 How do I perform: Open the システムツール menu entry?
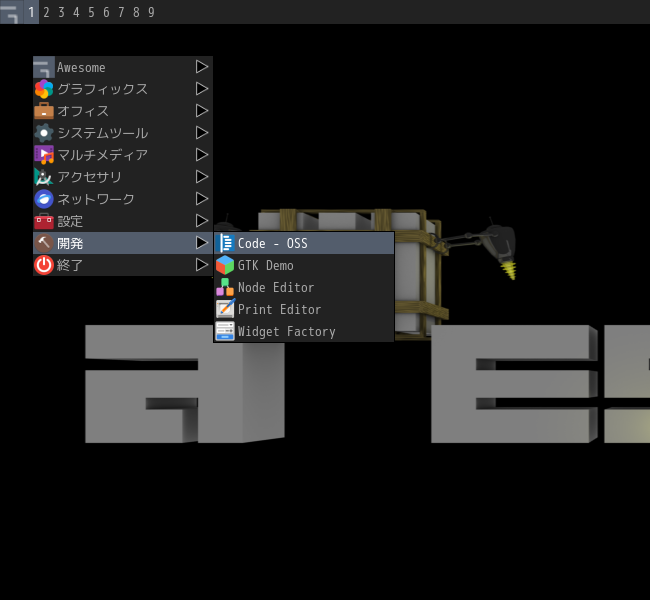[x=123, y=133]
